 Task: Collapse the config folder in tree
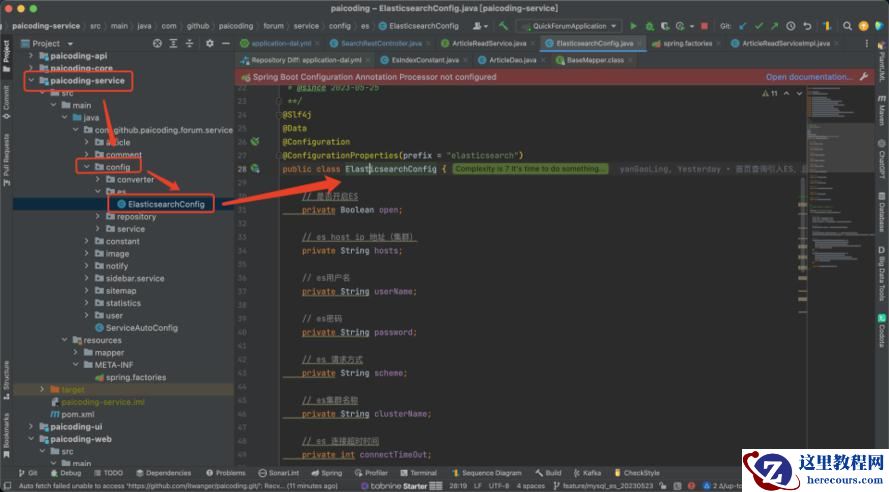tap(87, 167)
